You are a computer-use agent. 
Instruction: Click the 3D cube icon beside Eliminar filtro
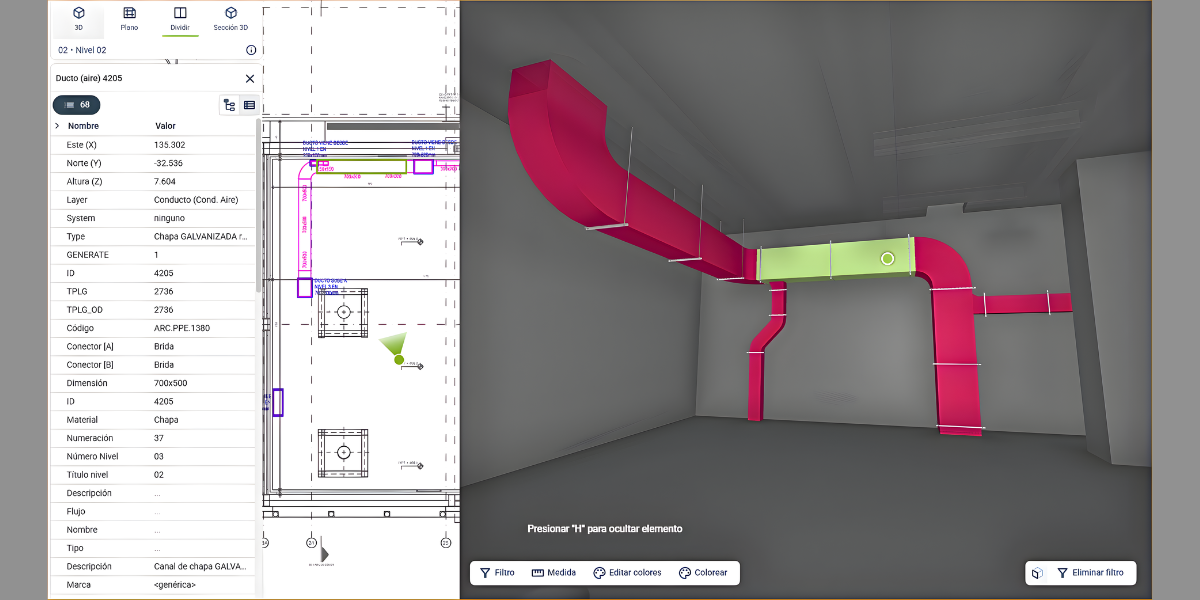point(1038,573)
